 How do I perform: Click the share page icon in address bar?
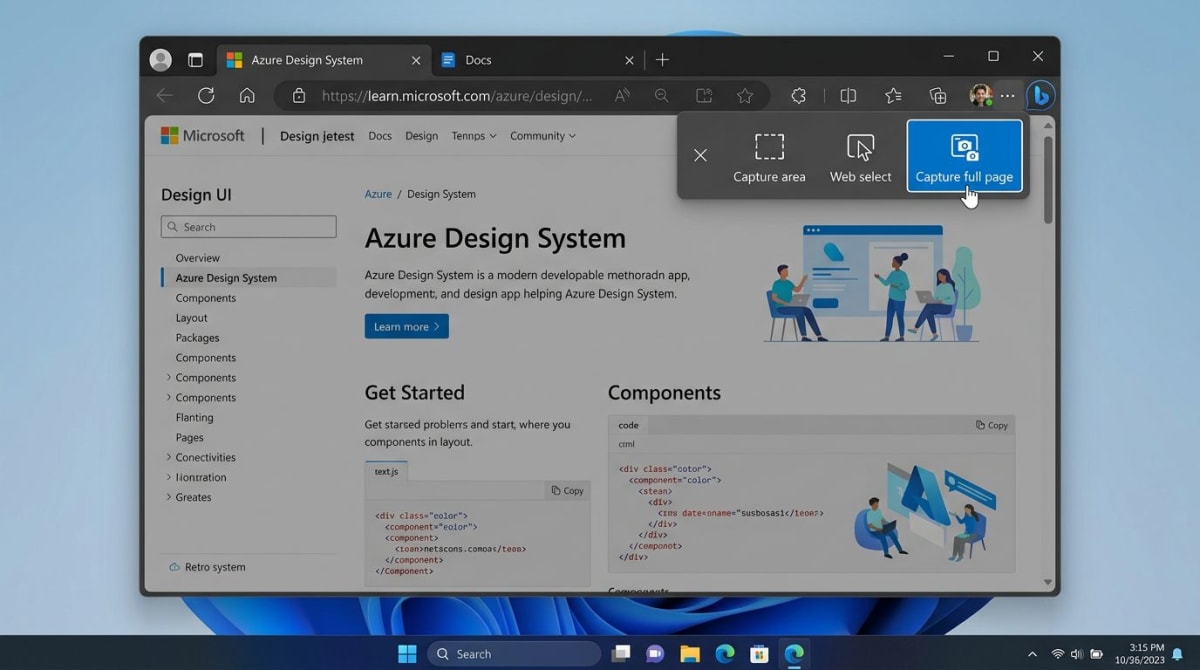point(704,96)
